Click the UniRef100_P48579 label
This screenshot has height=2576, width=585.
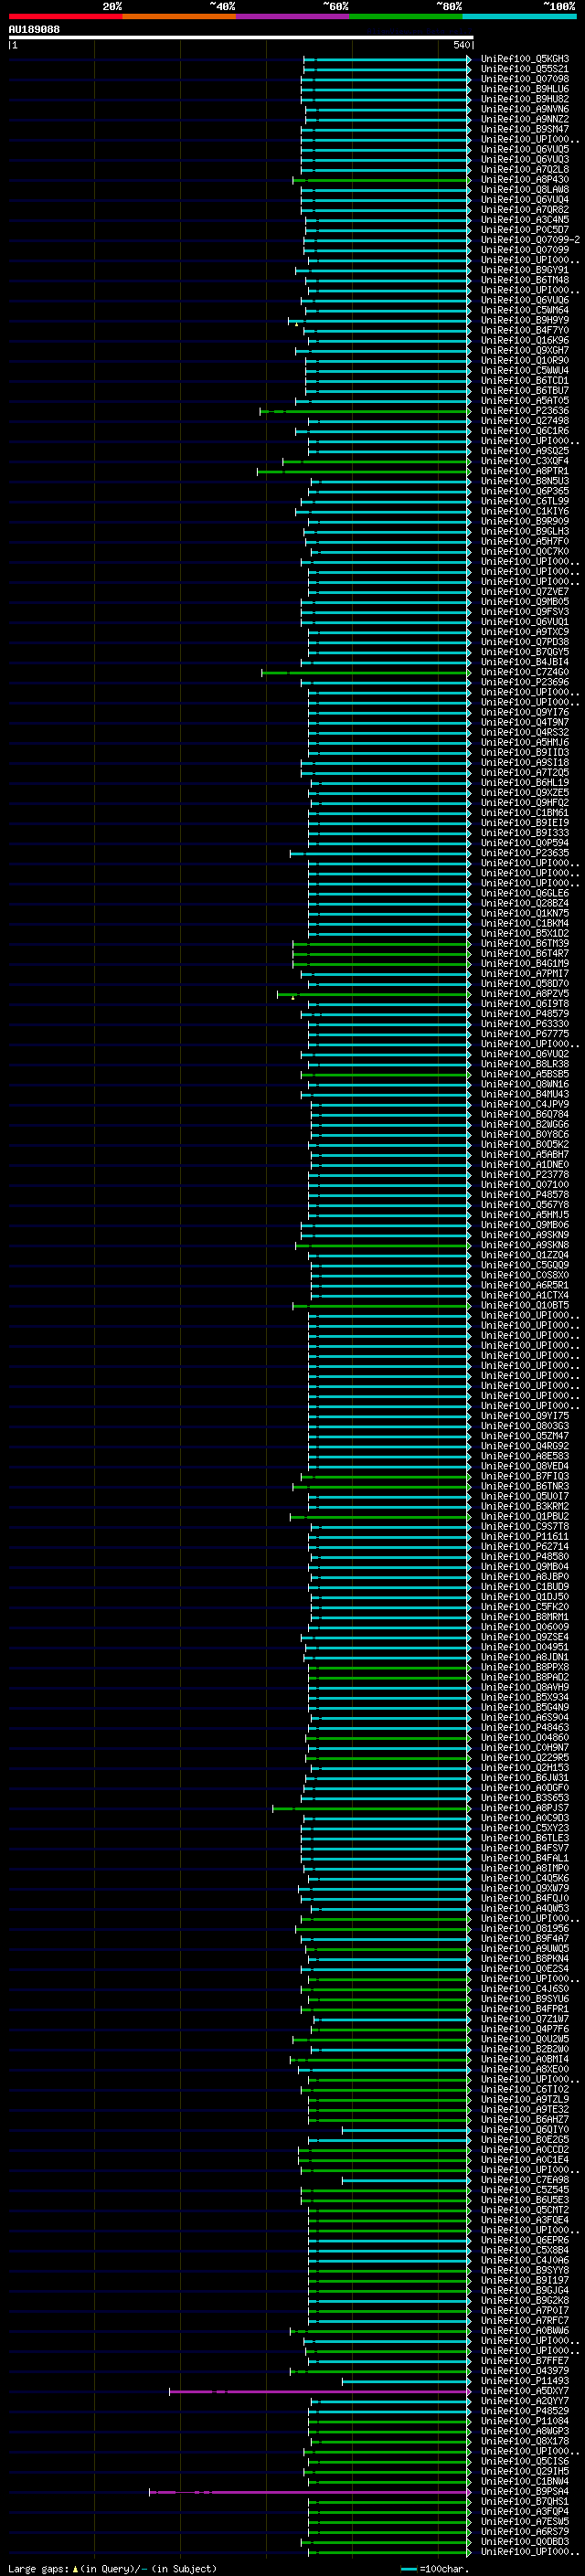coord(525,1015)
